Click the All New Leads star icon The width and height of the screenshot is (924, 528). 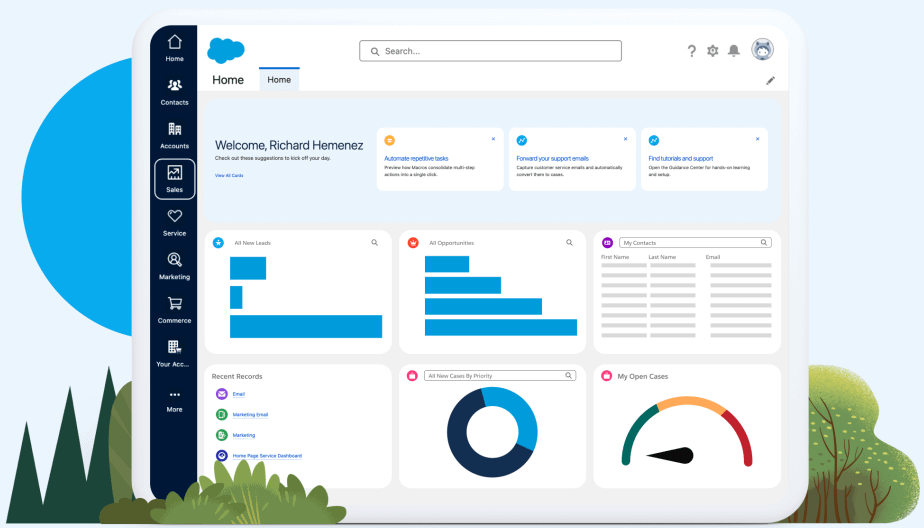[219, 242]
